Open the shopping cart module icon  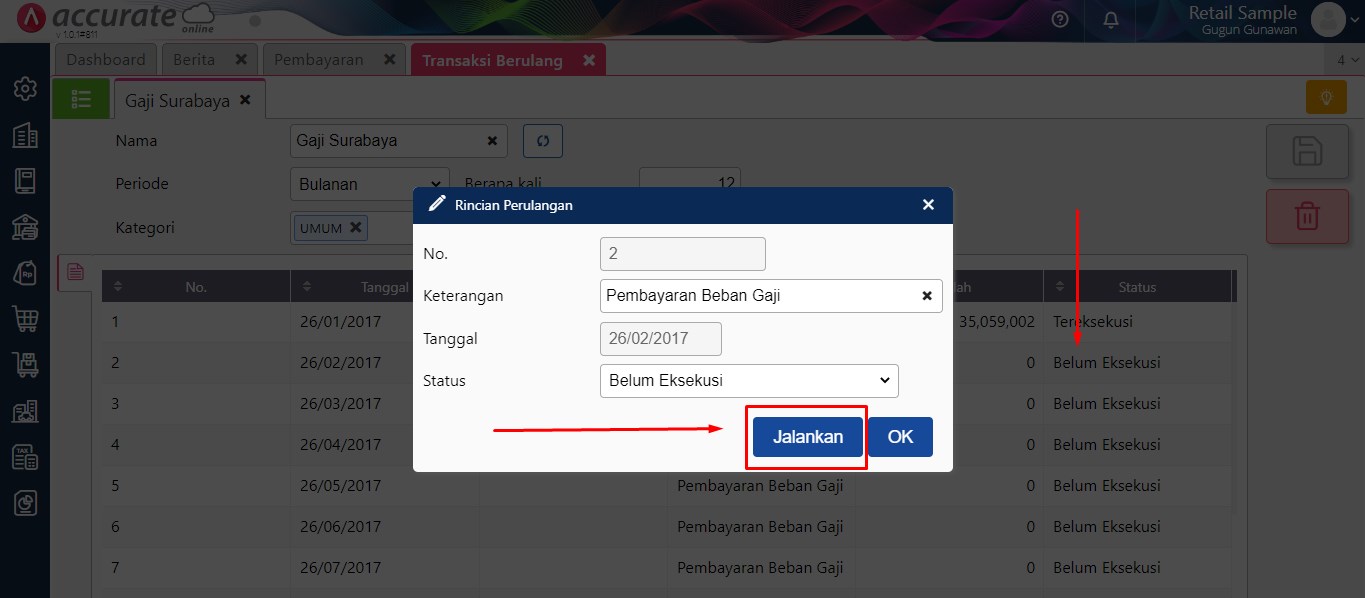[x=25, y=319]
